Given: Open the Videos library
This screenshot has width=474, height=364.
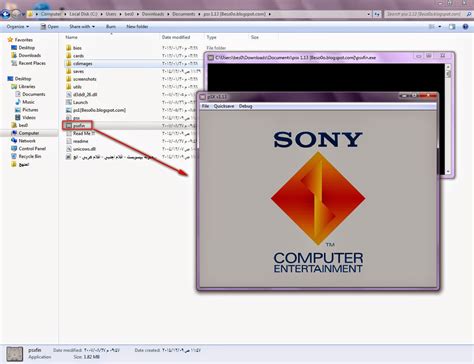Looking at the screenshot, I should click(26, 117).
